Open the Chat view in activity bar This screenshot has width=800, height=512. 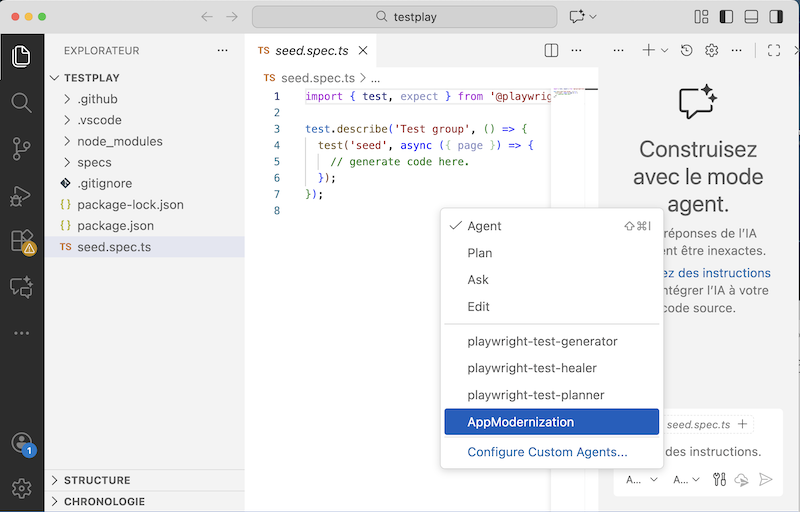[21, 288]
